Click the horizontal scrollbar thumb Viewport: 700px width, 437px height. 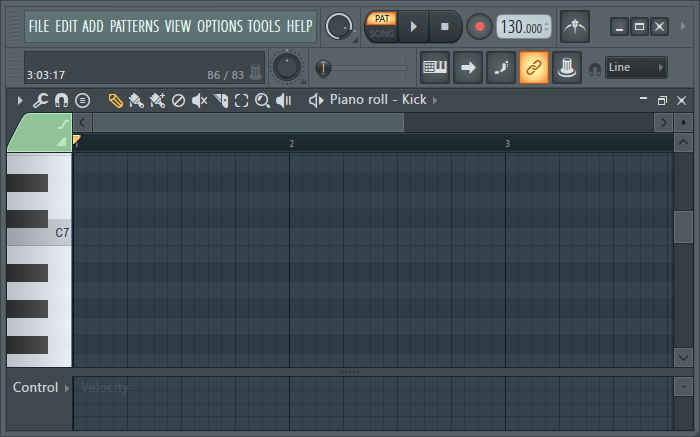(x=248, y=122)
